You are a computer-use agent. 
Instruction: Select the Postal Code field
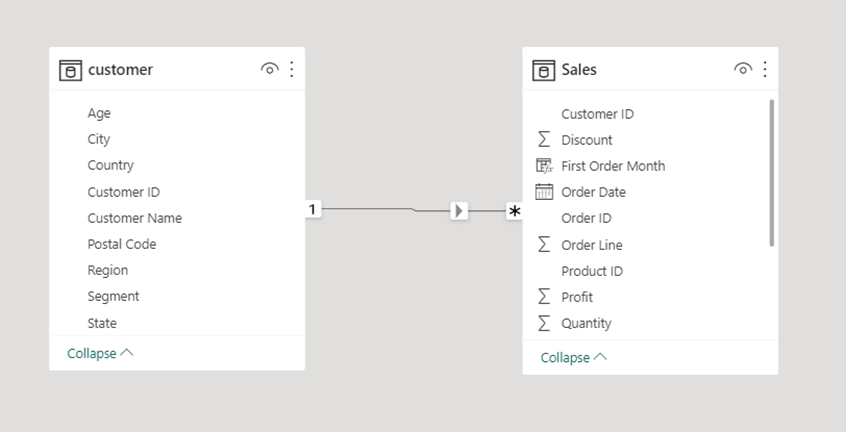[121, 244]
